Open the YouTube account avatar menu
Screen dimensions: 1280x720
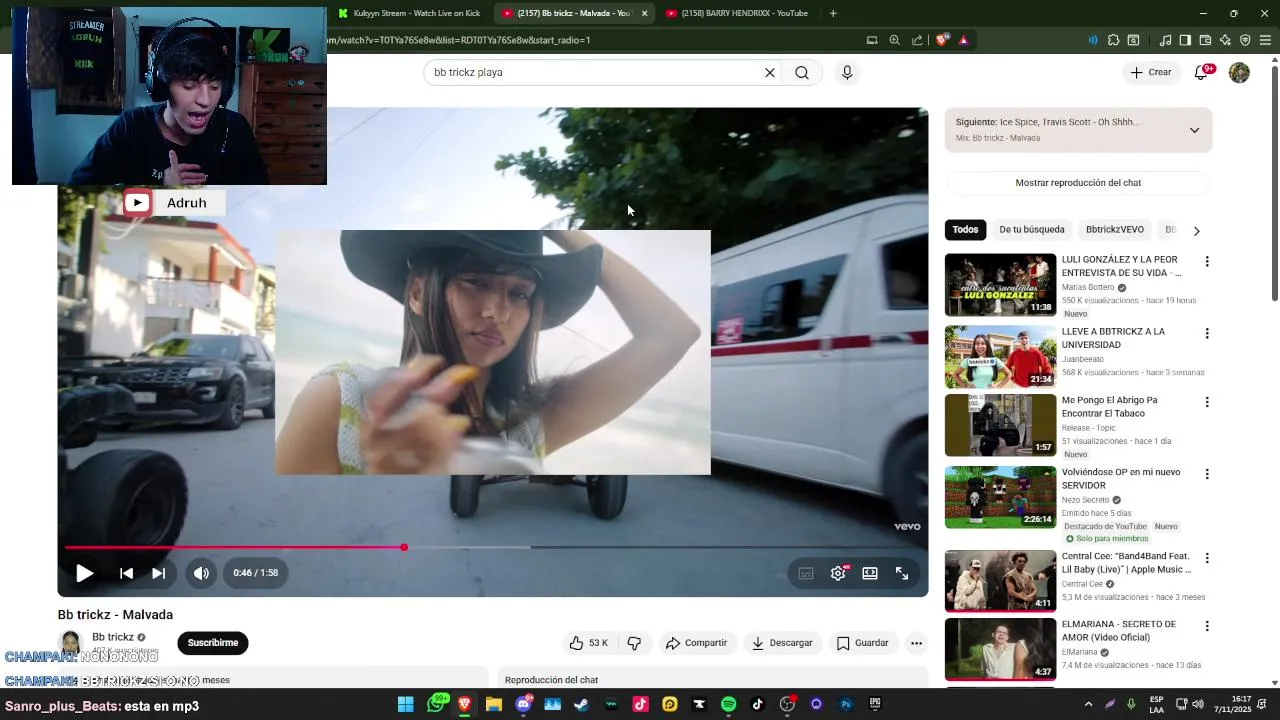click(1239, 72)
